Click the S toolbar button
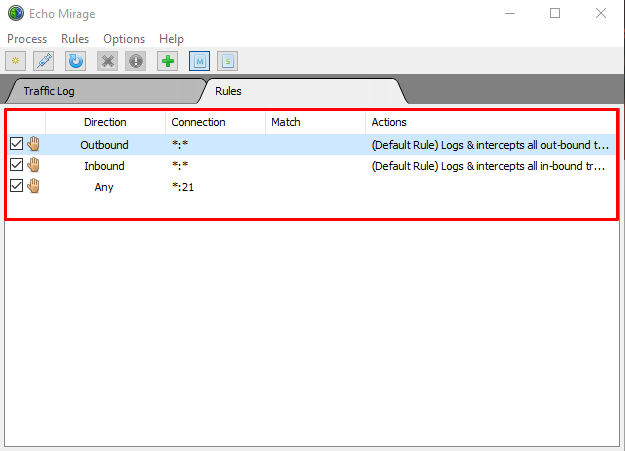 (x=228, y=61)
